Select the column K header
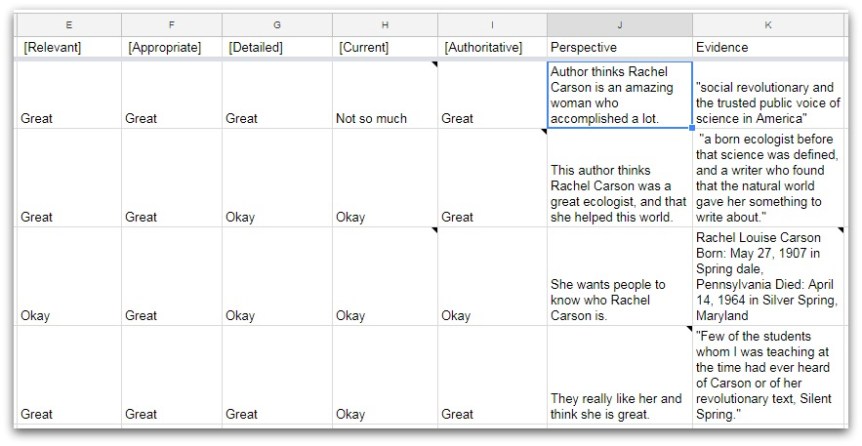This screenshot has width=862, height=446. coord(768,25)
